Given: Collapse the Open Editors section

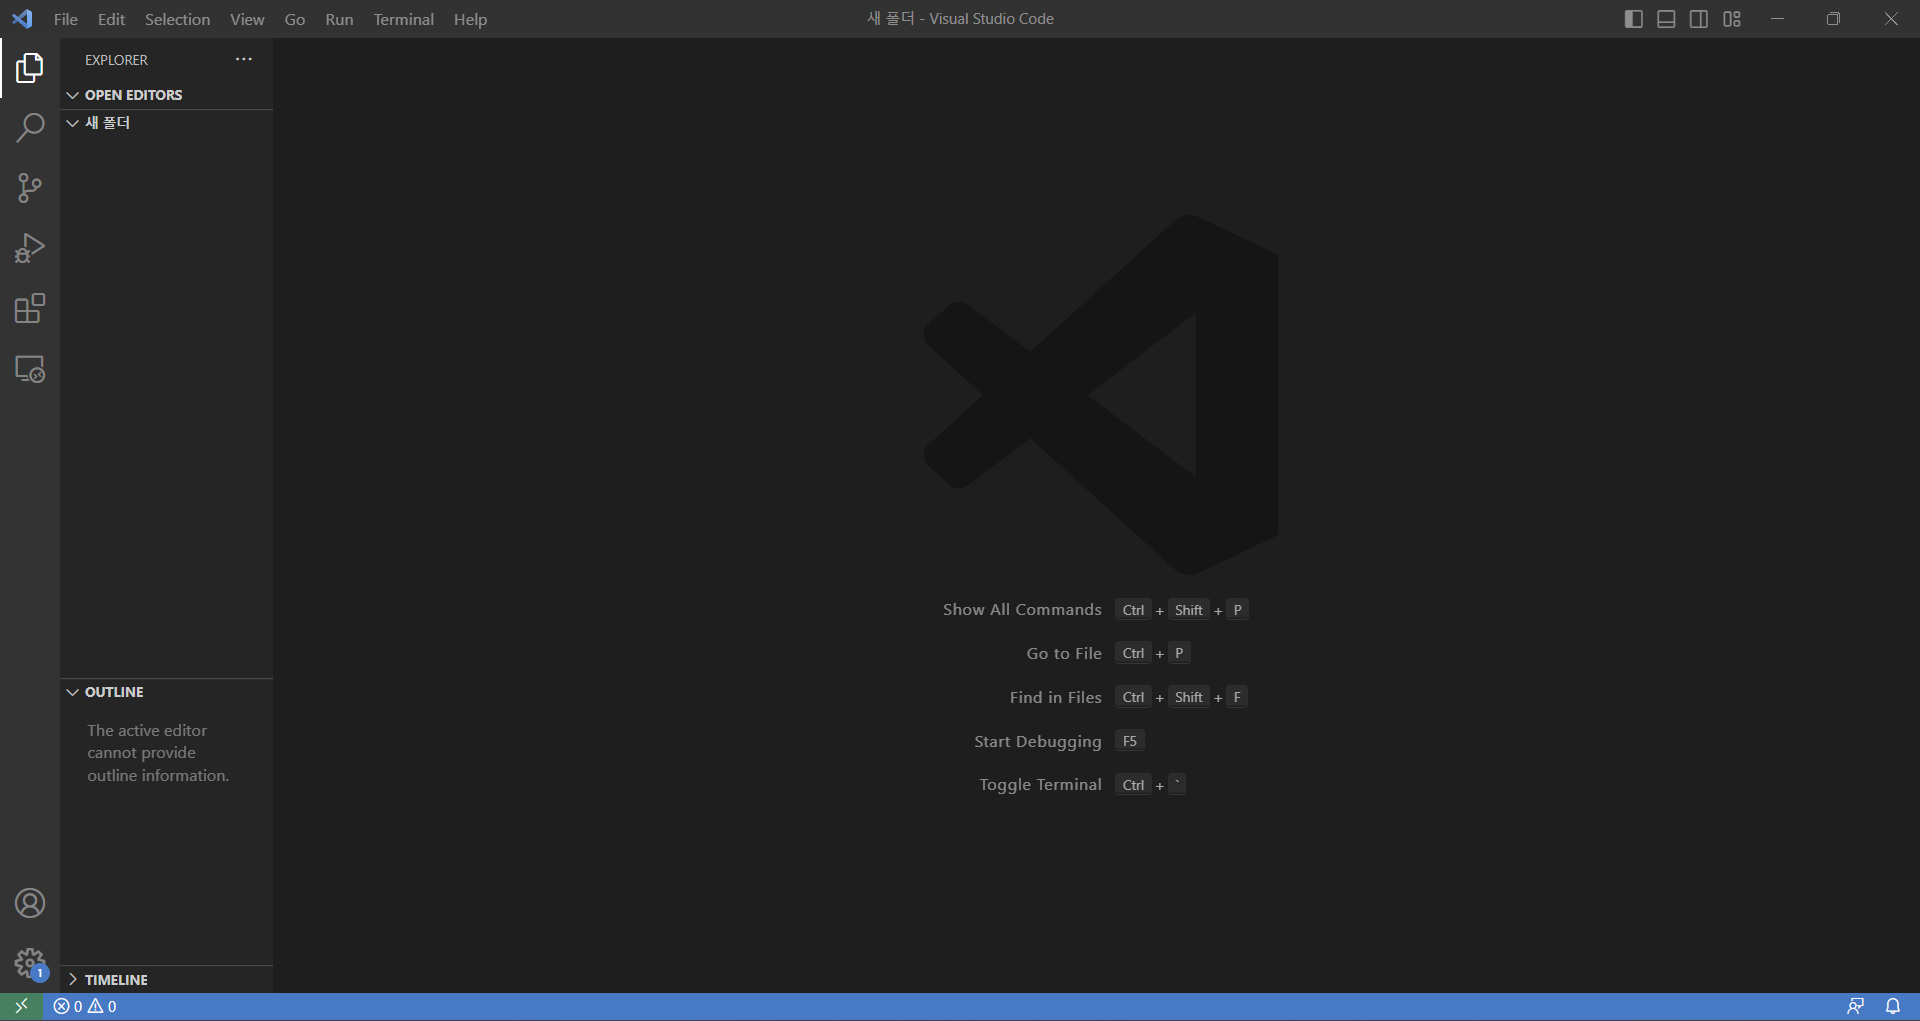Looking at the screenshot, I should [166, 95].
